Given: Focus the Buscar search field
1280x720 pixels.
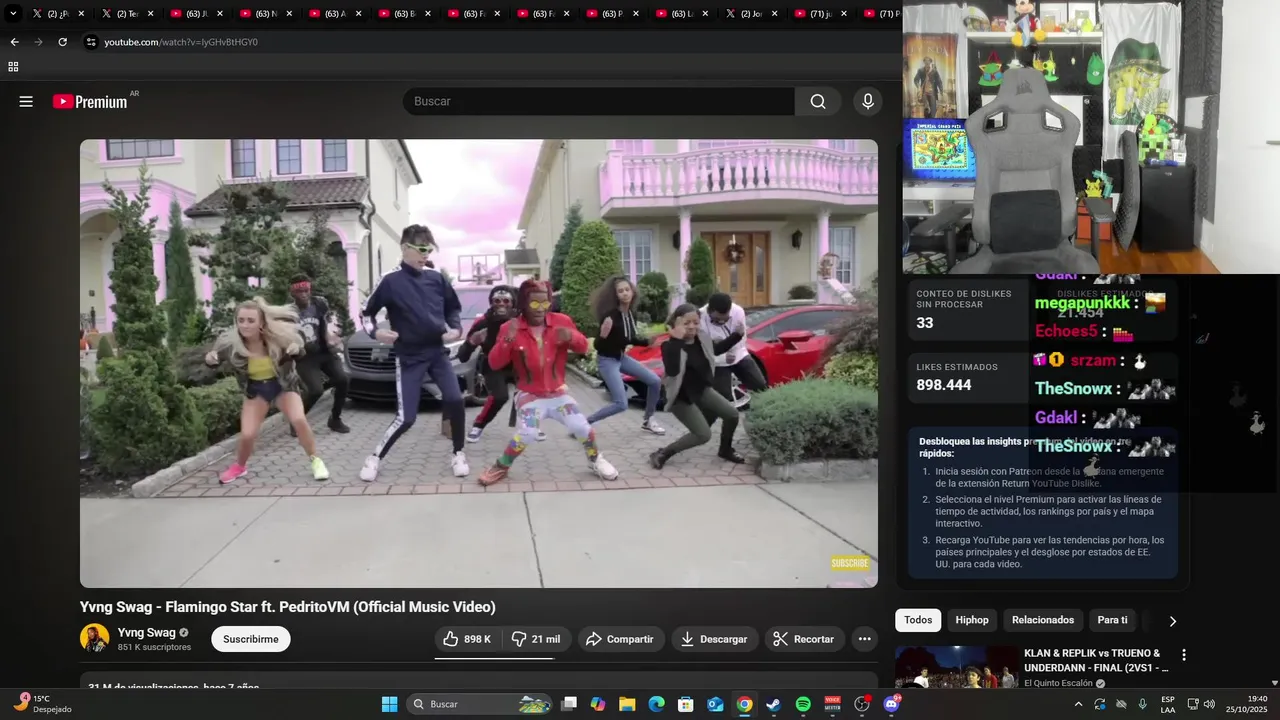Looking at the screenshot, I should [x=598, y=101].
